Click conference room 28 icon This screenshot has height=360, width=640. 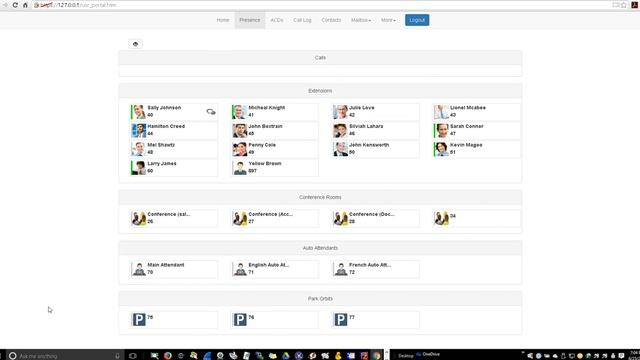[x=340, y=218]
